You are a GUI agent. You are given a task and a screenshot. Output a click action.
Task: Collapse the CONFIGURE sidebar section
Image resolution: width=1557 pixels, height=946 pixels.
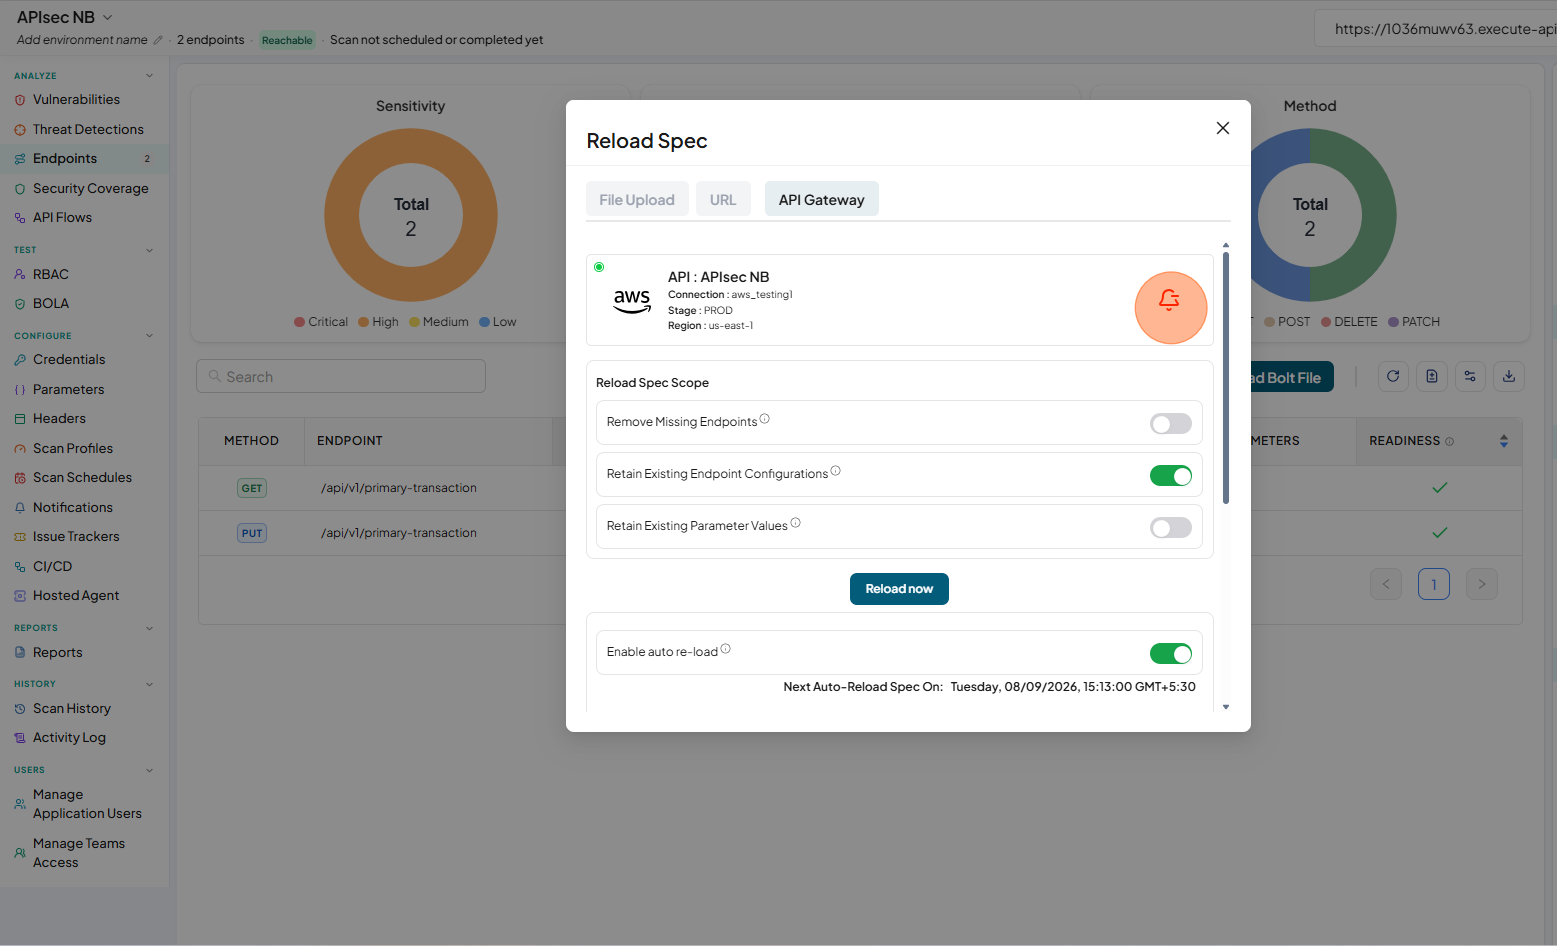[150, 336]
